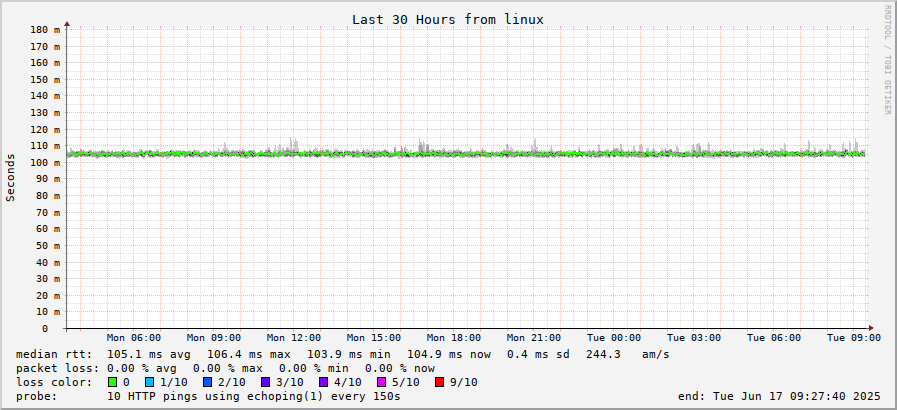Click the 'end: Tue Jun 17 09:27:40 2025' timestamp

point(780,396)
